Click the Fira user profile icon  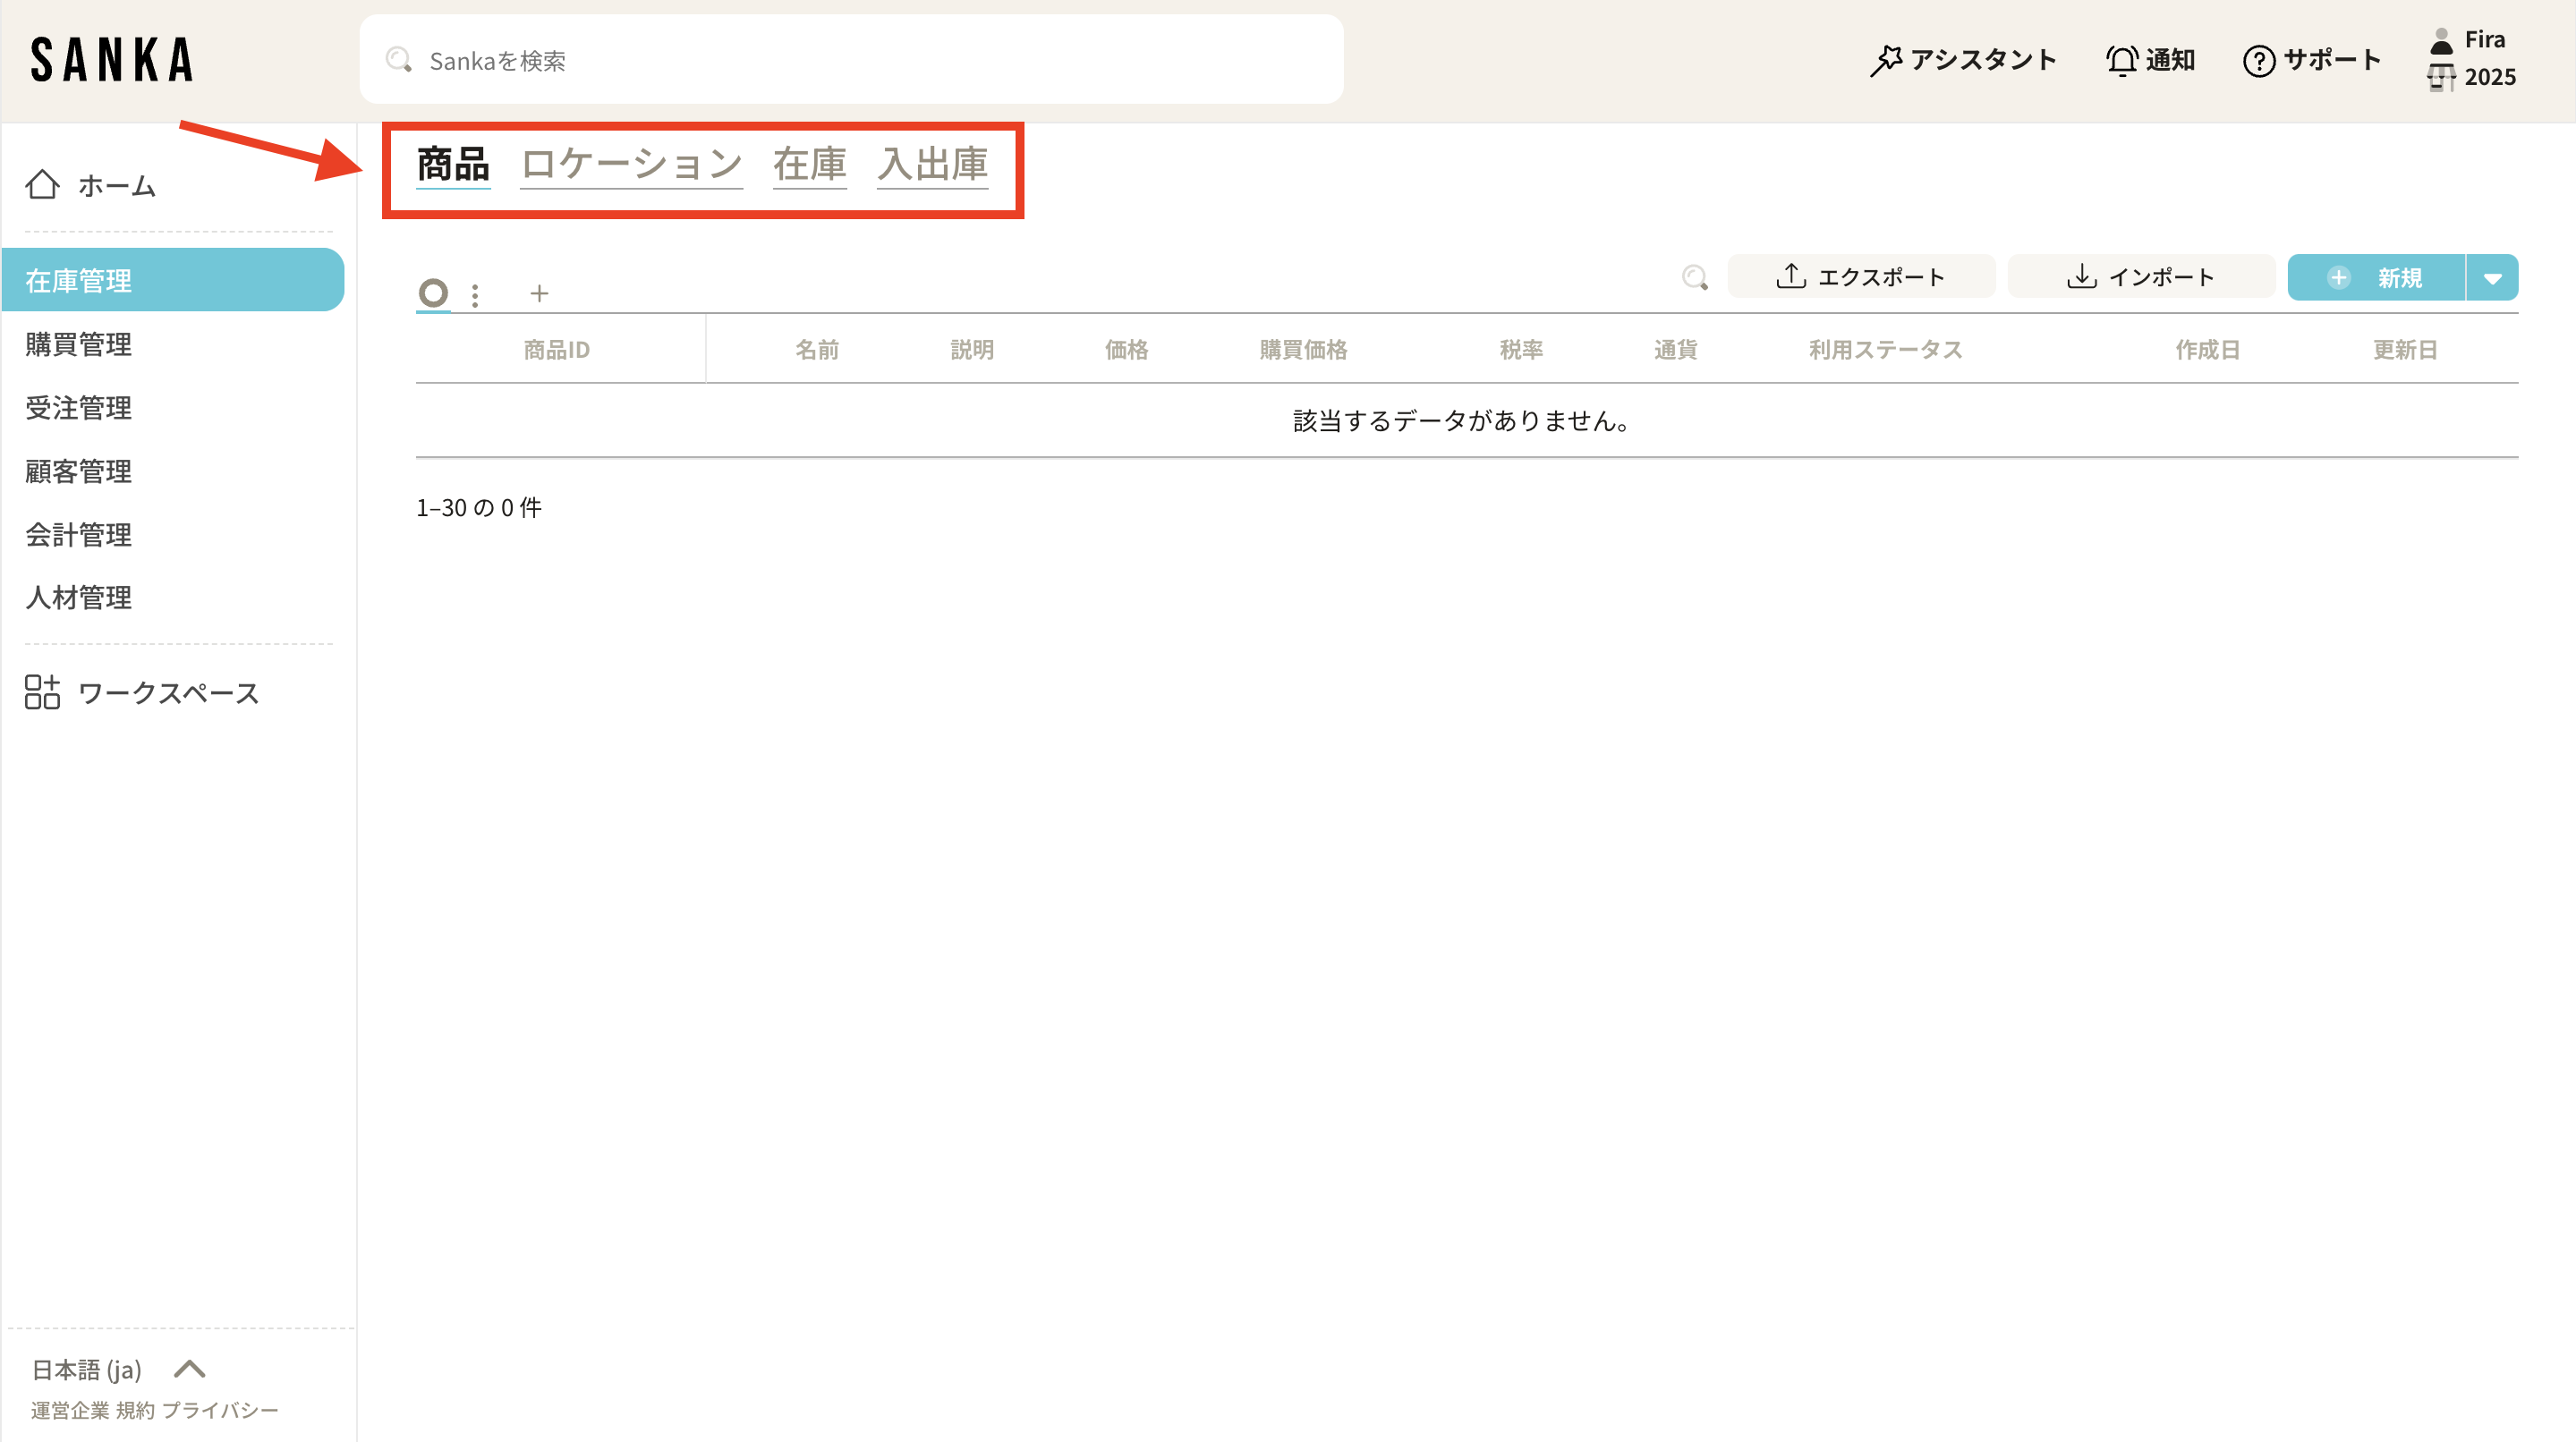tap(2441, 41)
